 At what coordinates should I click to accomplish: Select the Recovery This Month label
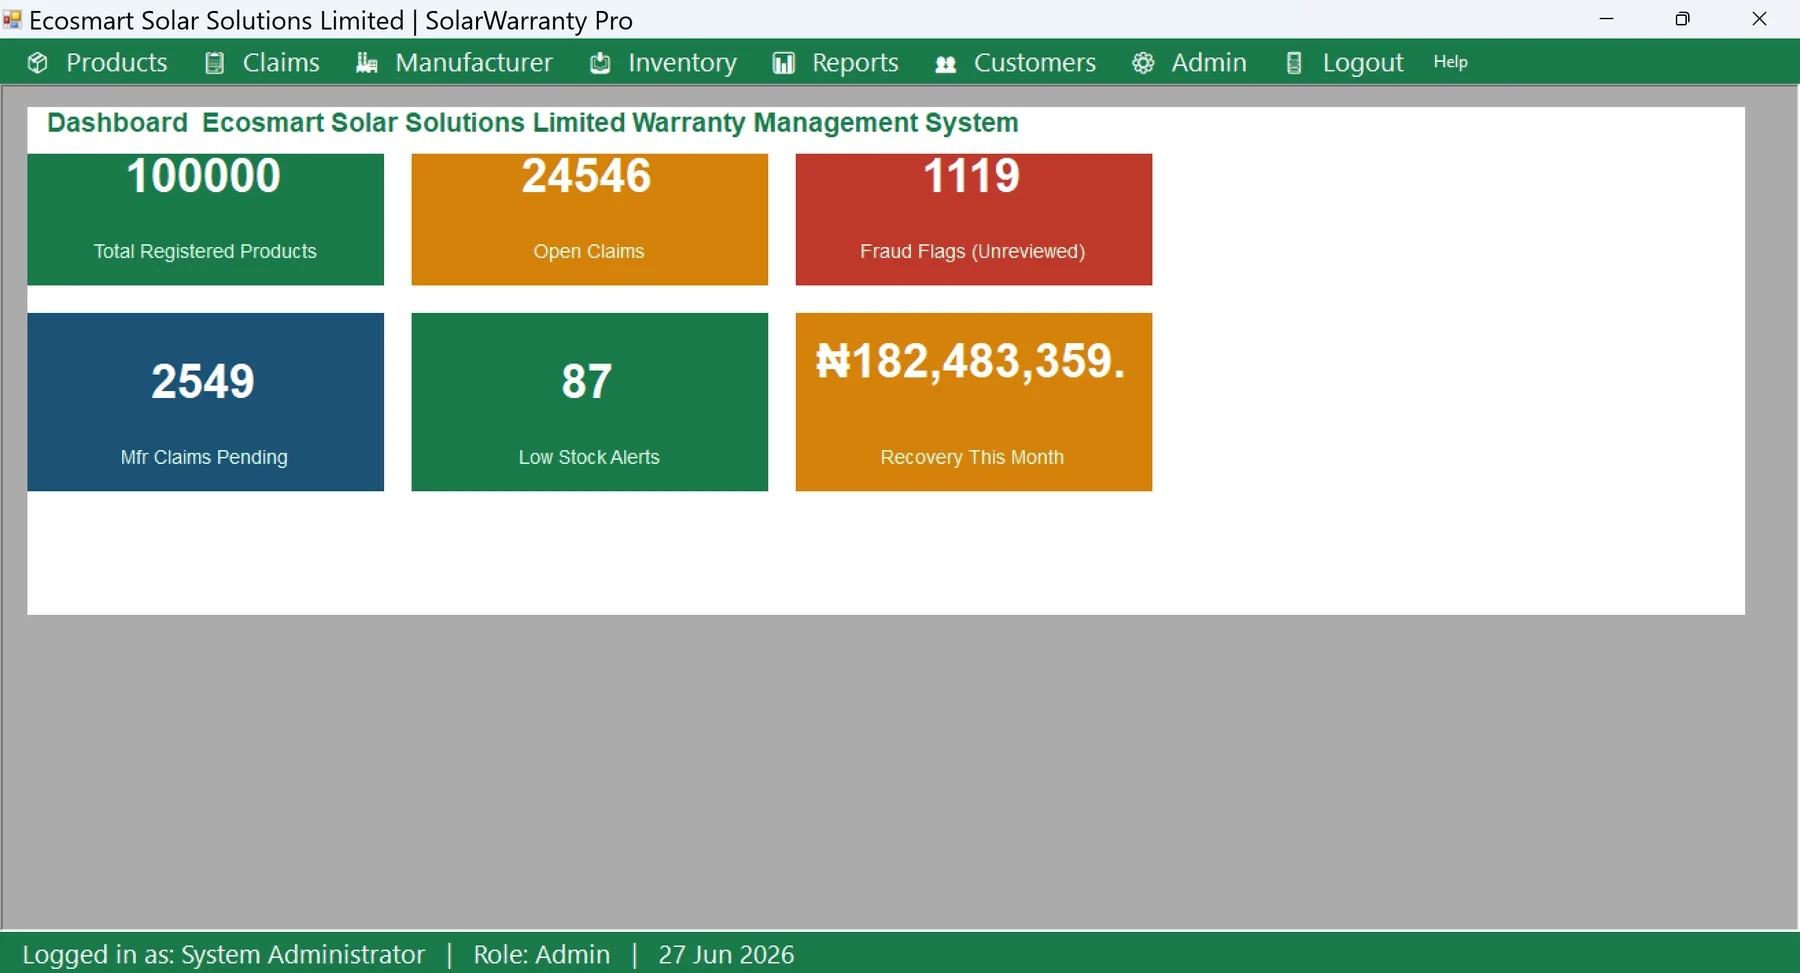(972, 457)
